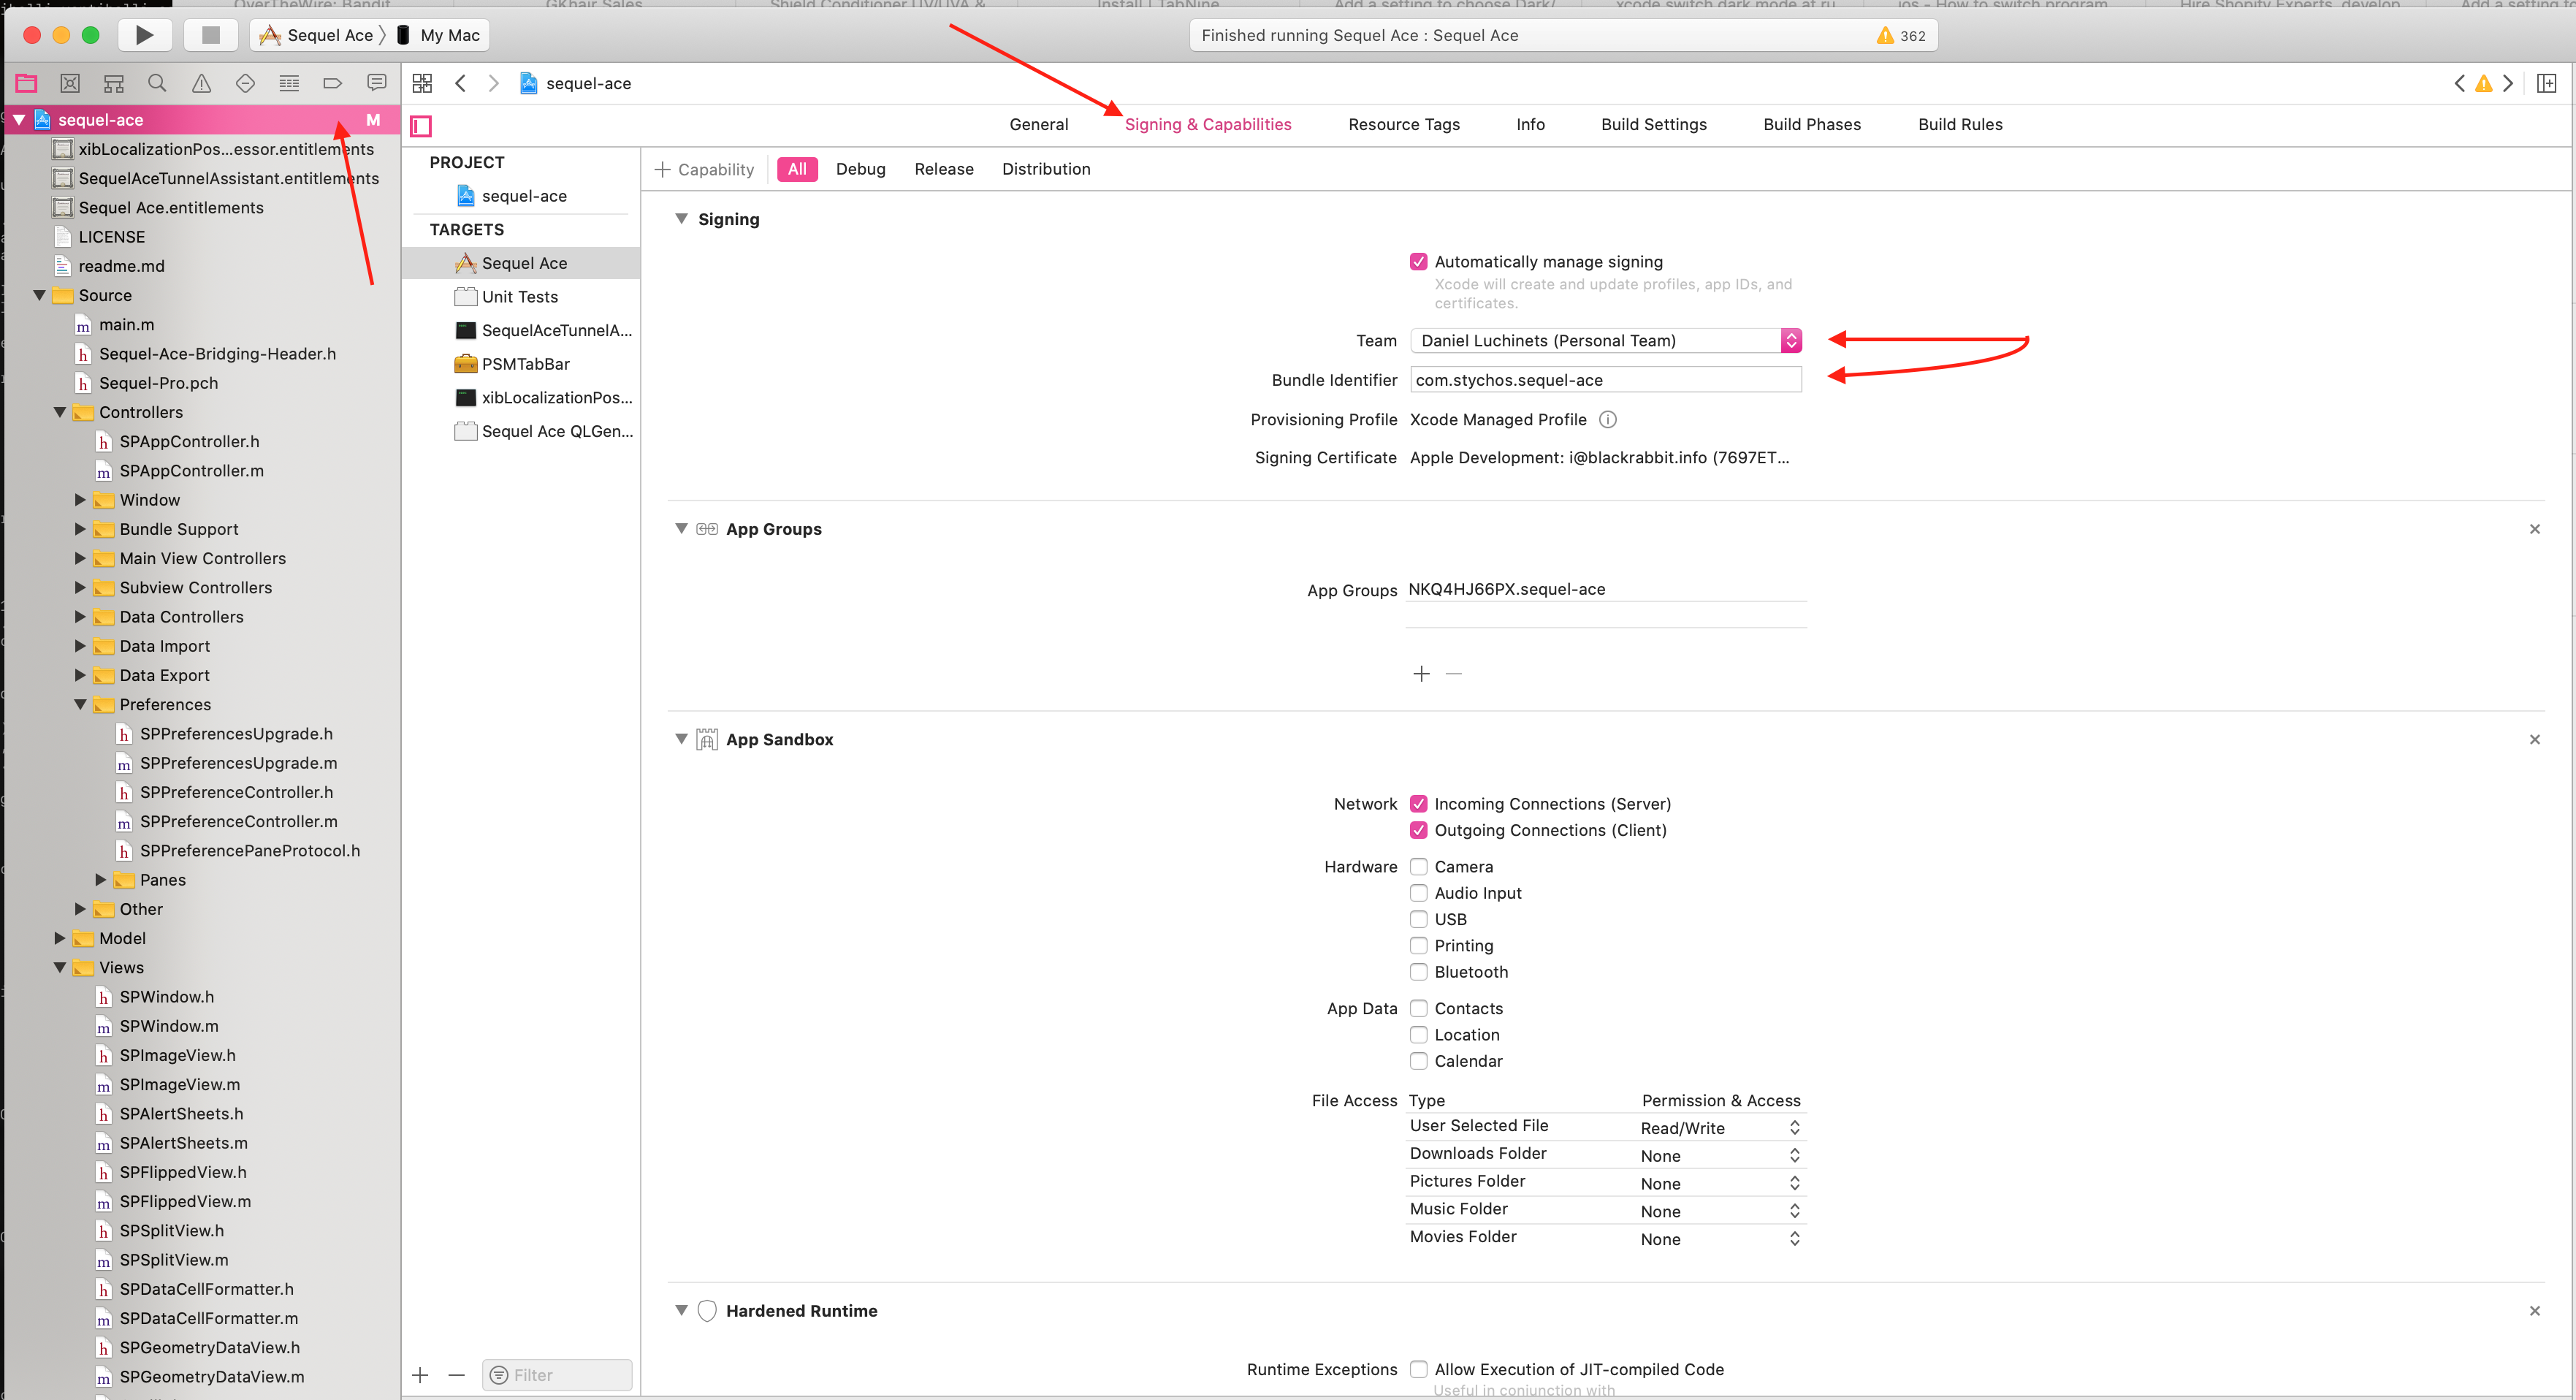Screen dimensions: 2576x1400
Task: Click the targets Filter field
Action: pos(557,1376)
